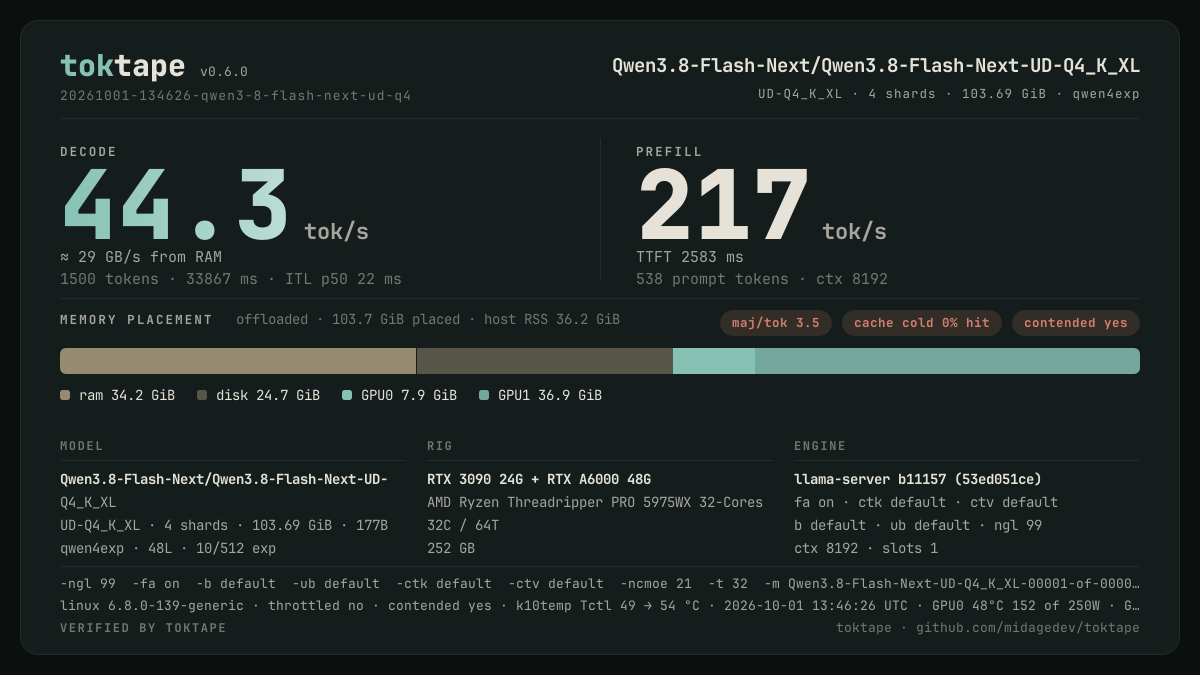This screenshot has width=1200, height=675.
Task: Click the linux 6.8.0-139-generic system info line
Action: tap(600, 605)
